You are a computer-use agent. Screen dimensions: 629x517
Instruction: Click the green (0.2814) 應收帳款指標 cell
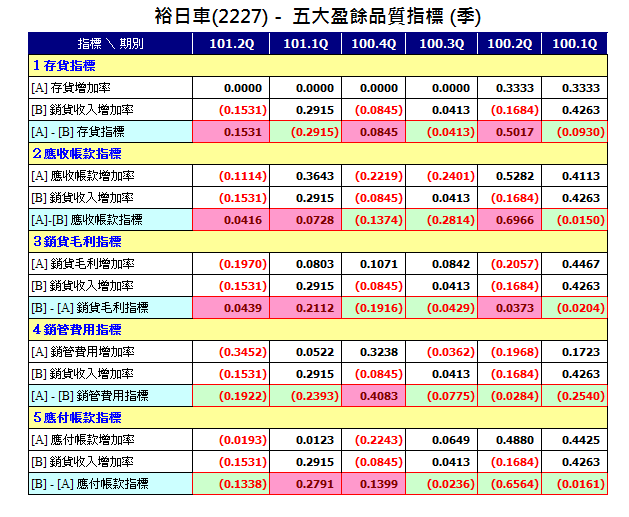(442, 220)
